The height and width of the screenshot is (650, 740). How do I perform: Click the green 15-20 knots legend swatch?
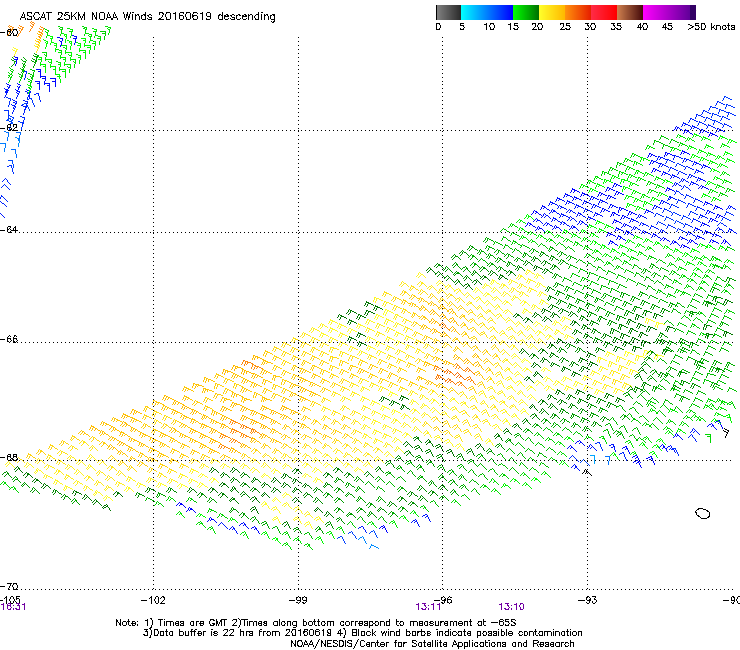526,12
